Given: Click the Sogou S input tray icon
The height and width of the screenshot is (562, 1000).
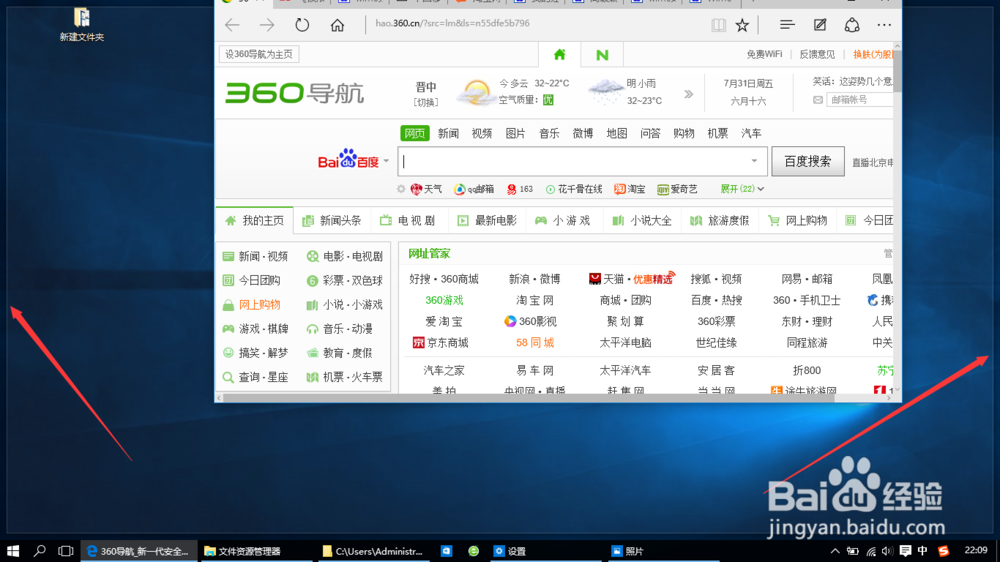Looking at the screenshot, I should (x=944, y=551).
